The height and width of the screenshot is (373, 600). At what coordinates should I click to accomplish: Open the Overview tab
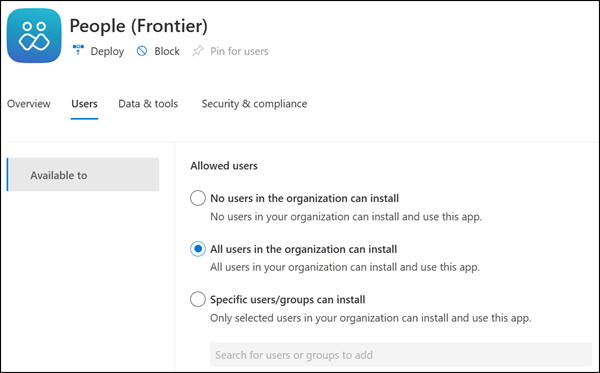29,104
